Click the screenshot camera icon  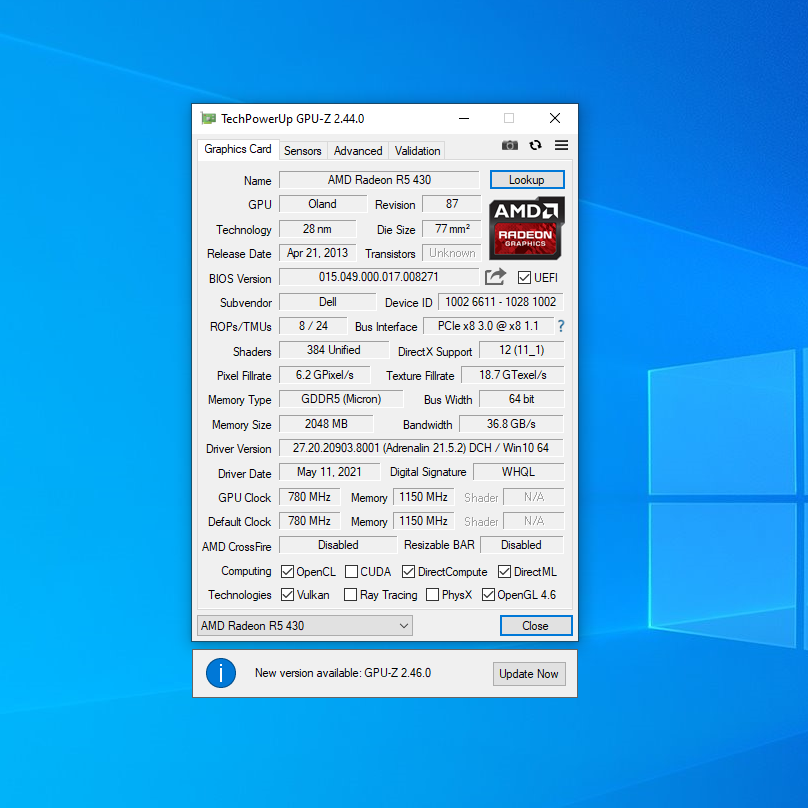[x=510, y=145]
